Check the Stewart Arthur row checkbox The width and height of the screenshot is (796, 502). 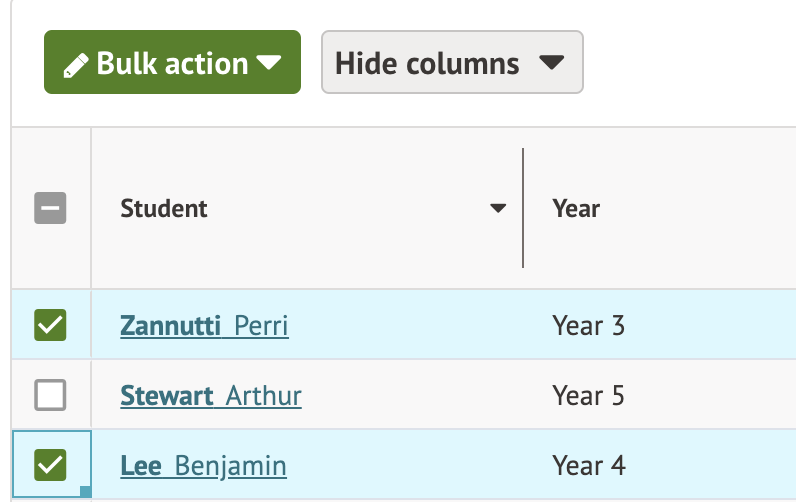[50, 396]
